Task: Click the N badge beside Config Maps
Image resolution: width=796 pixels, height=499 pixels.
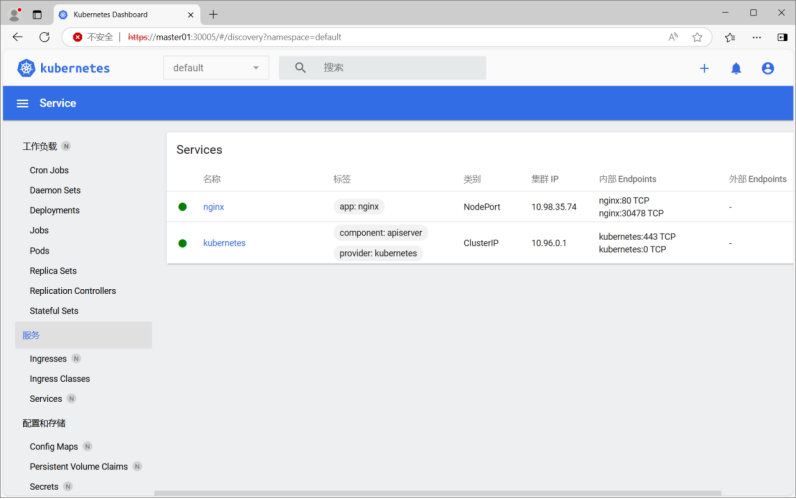Action: pyautogui.click(x=87, y=446)
